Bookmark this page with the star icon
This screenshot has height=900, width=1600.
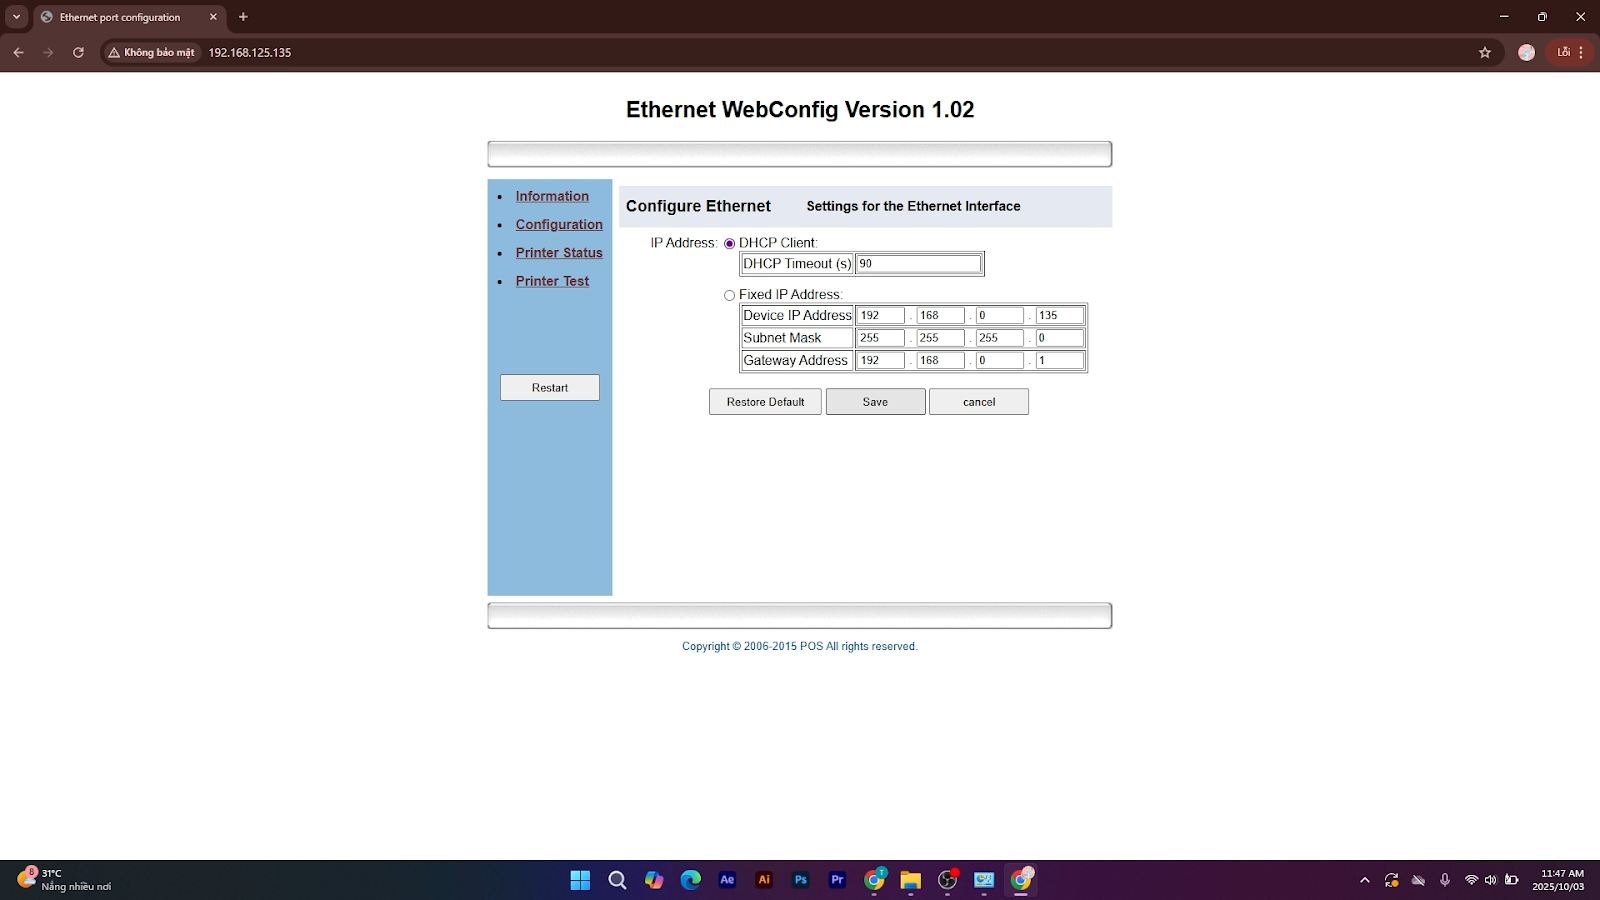[1485, 52]
